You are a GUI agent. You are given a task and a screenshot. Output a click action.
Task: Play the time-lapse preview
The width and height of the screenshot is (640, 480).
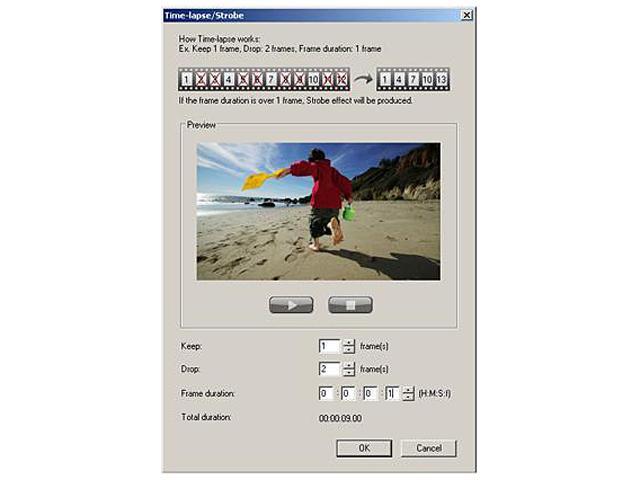(291, 305)
